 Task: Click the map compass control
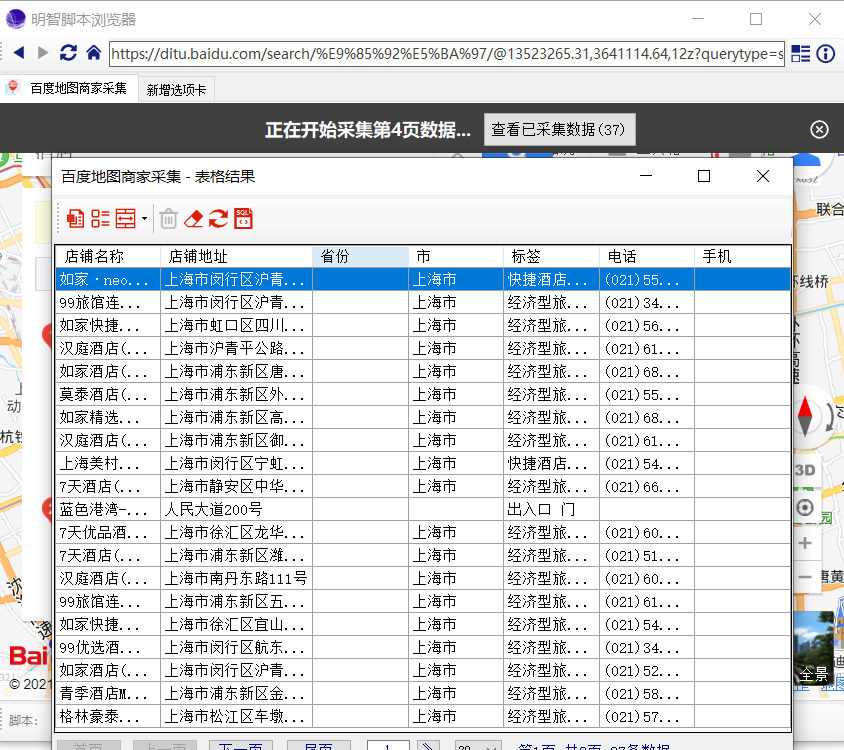click(805, 417)
